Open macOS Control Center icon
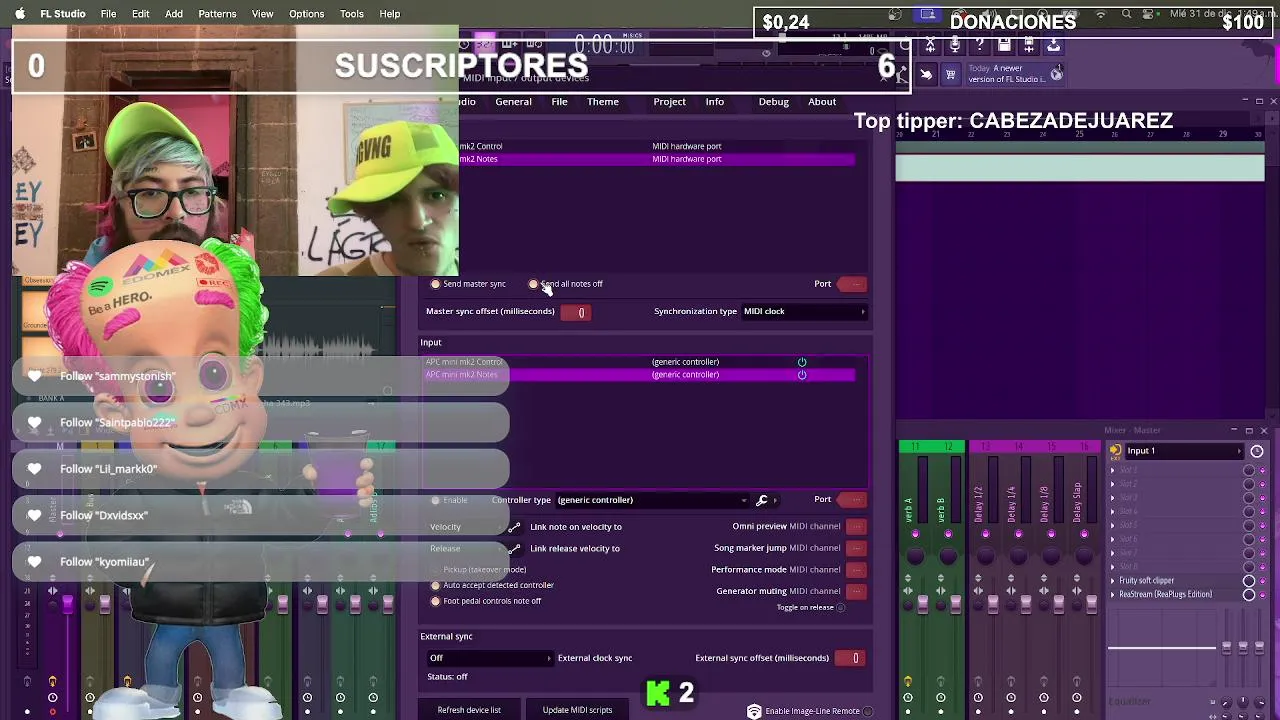 pos(1150,14)
